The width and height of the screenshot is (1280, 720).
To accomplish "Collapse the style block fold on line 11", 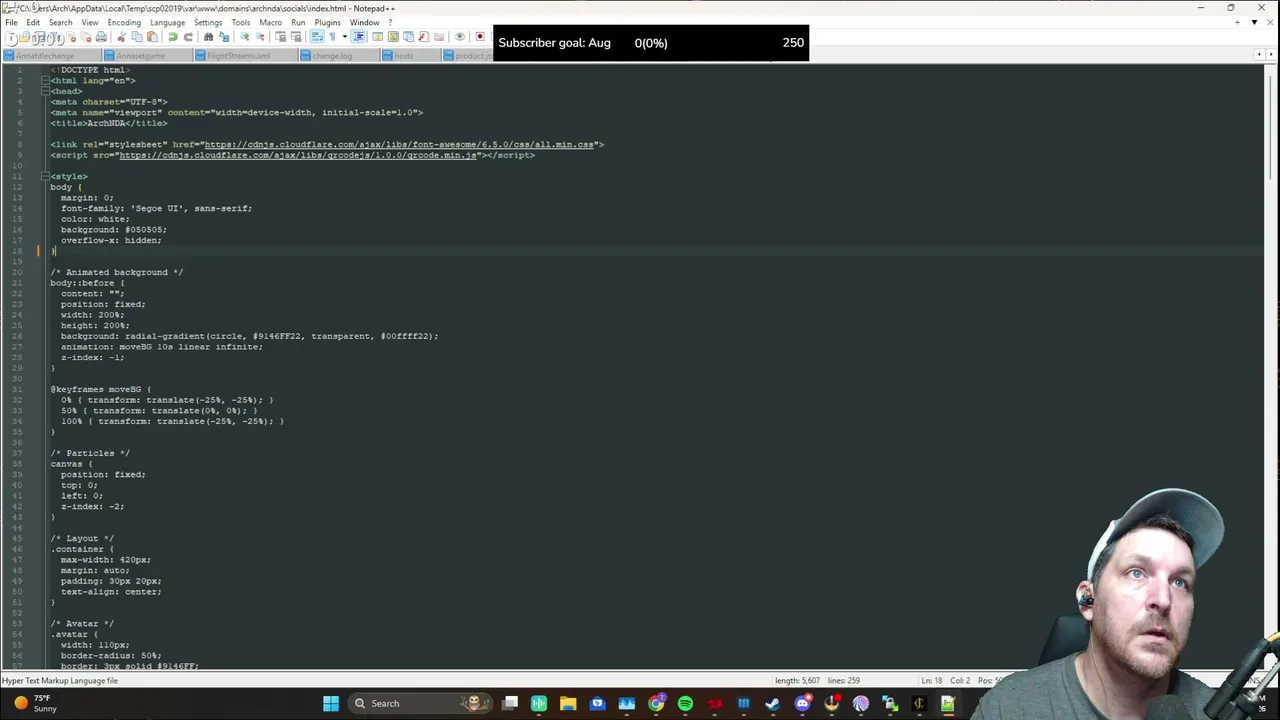I will pyautogui.click(x=45, y=176).
